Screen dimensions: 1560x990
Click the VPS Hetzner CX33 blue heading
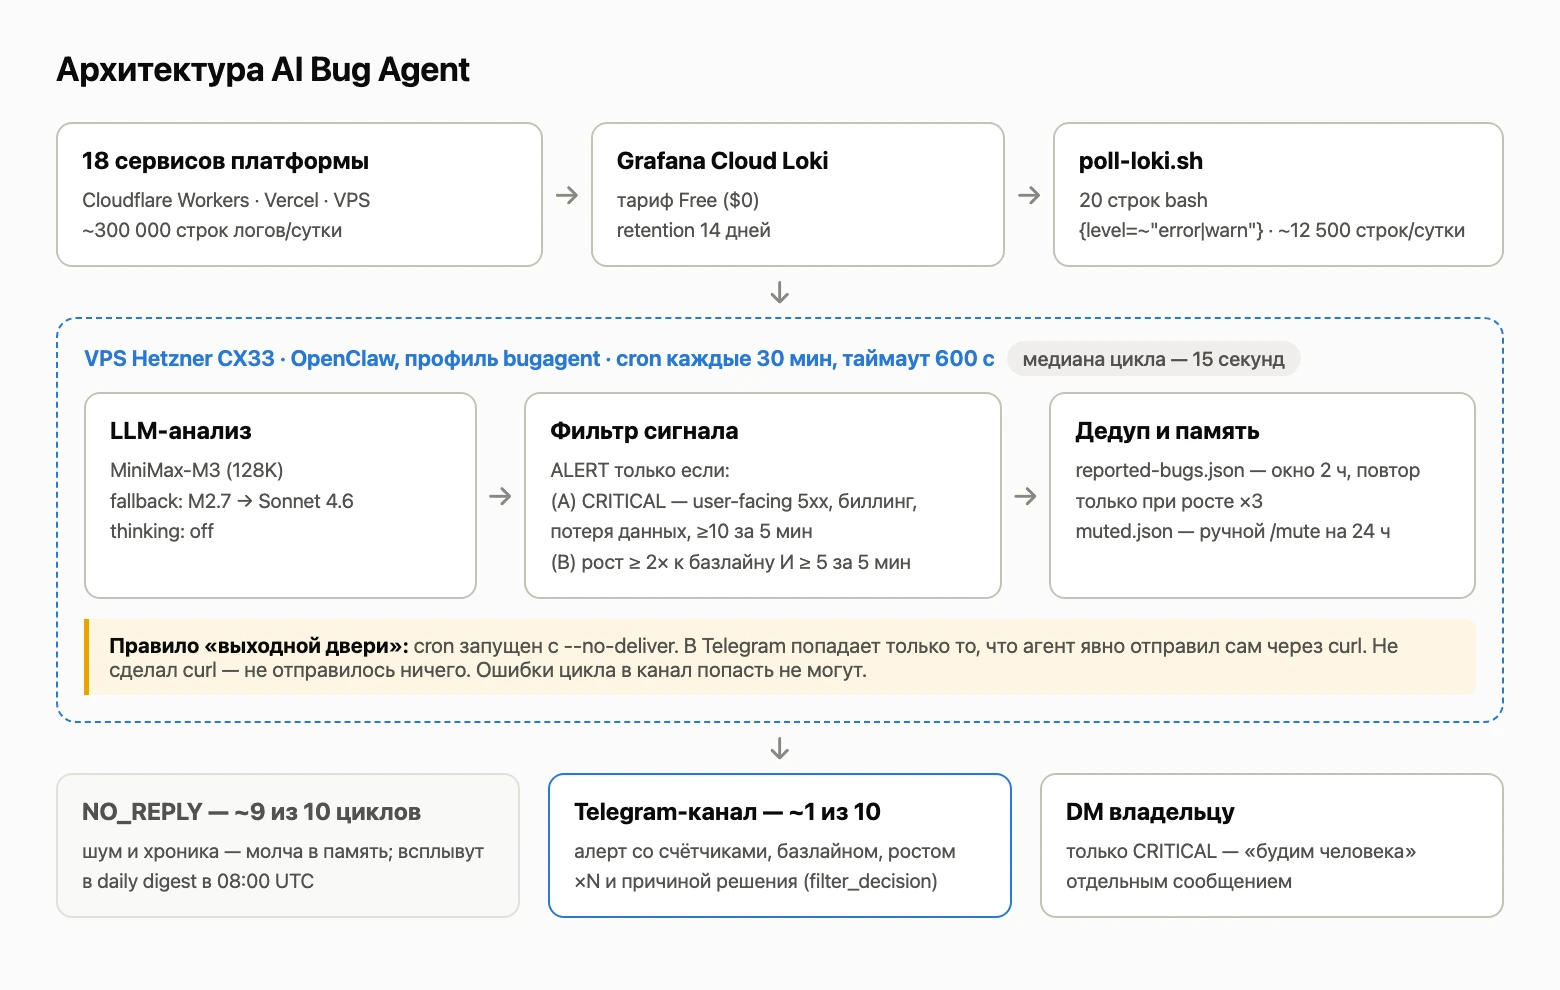pyautogui.click(x=539, y=359)
